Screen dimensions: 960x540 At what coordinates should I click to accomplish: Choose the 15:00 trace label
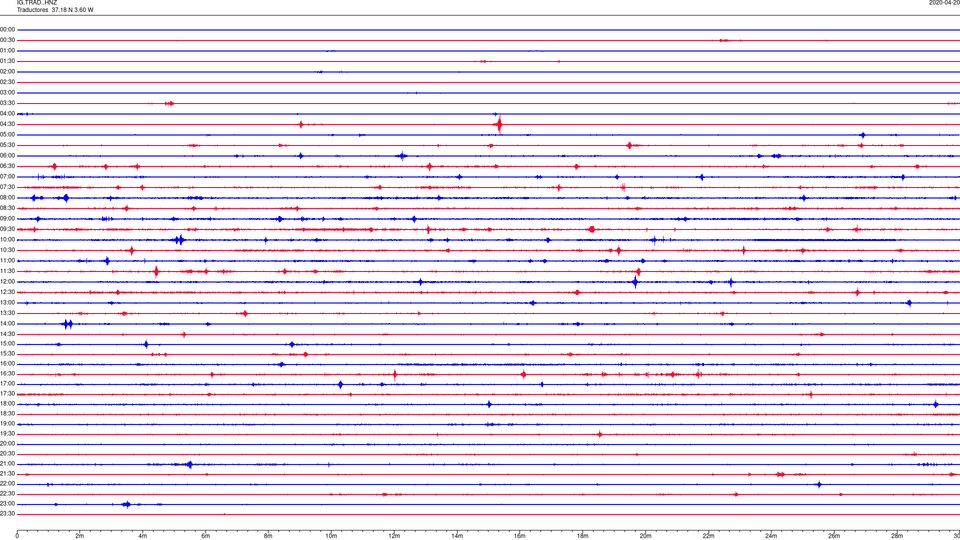(8, 344)
